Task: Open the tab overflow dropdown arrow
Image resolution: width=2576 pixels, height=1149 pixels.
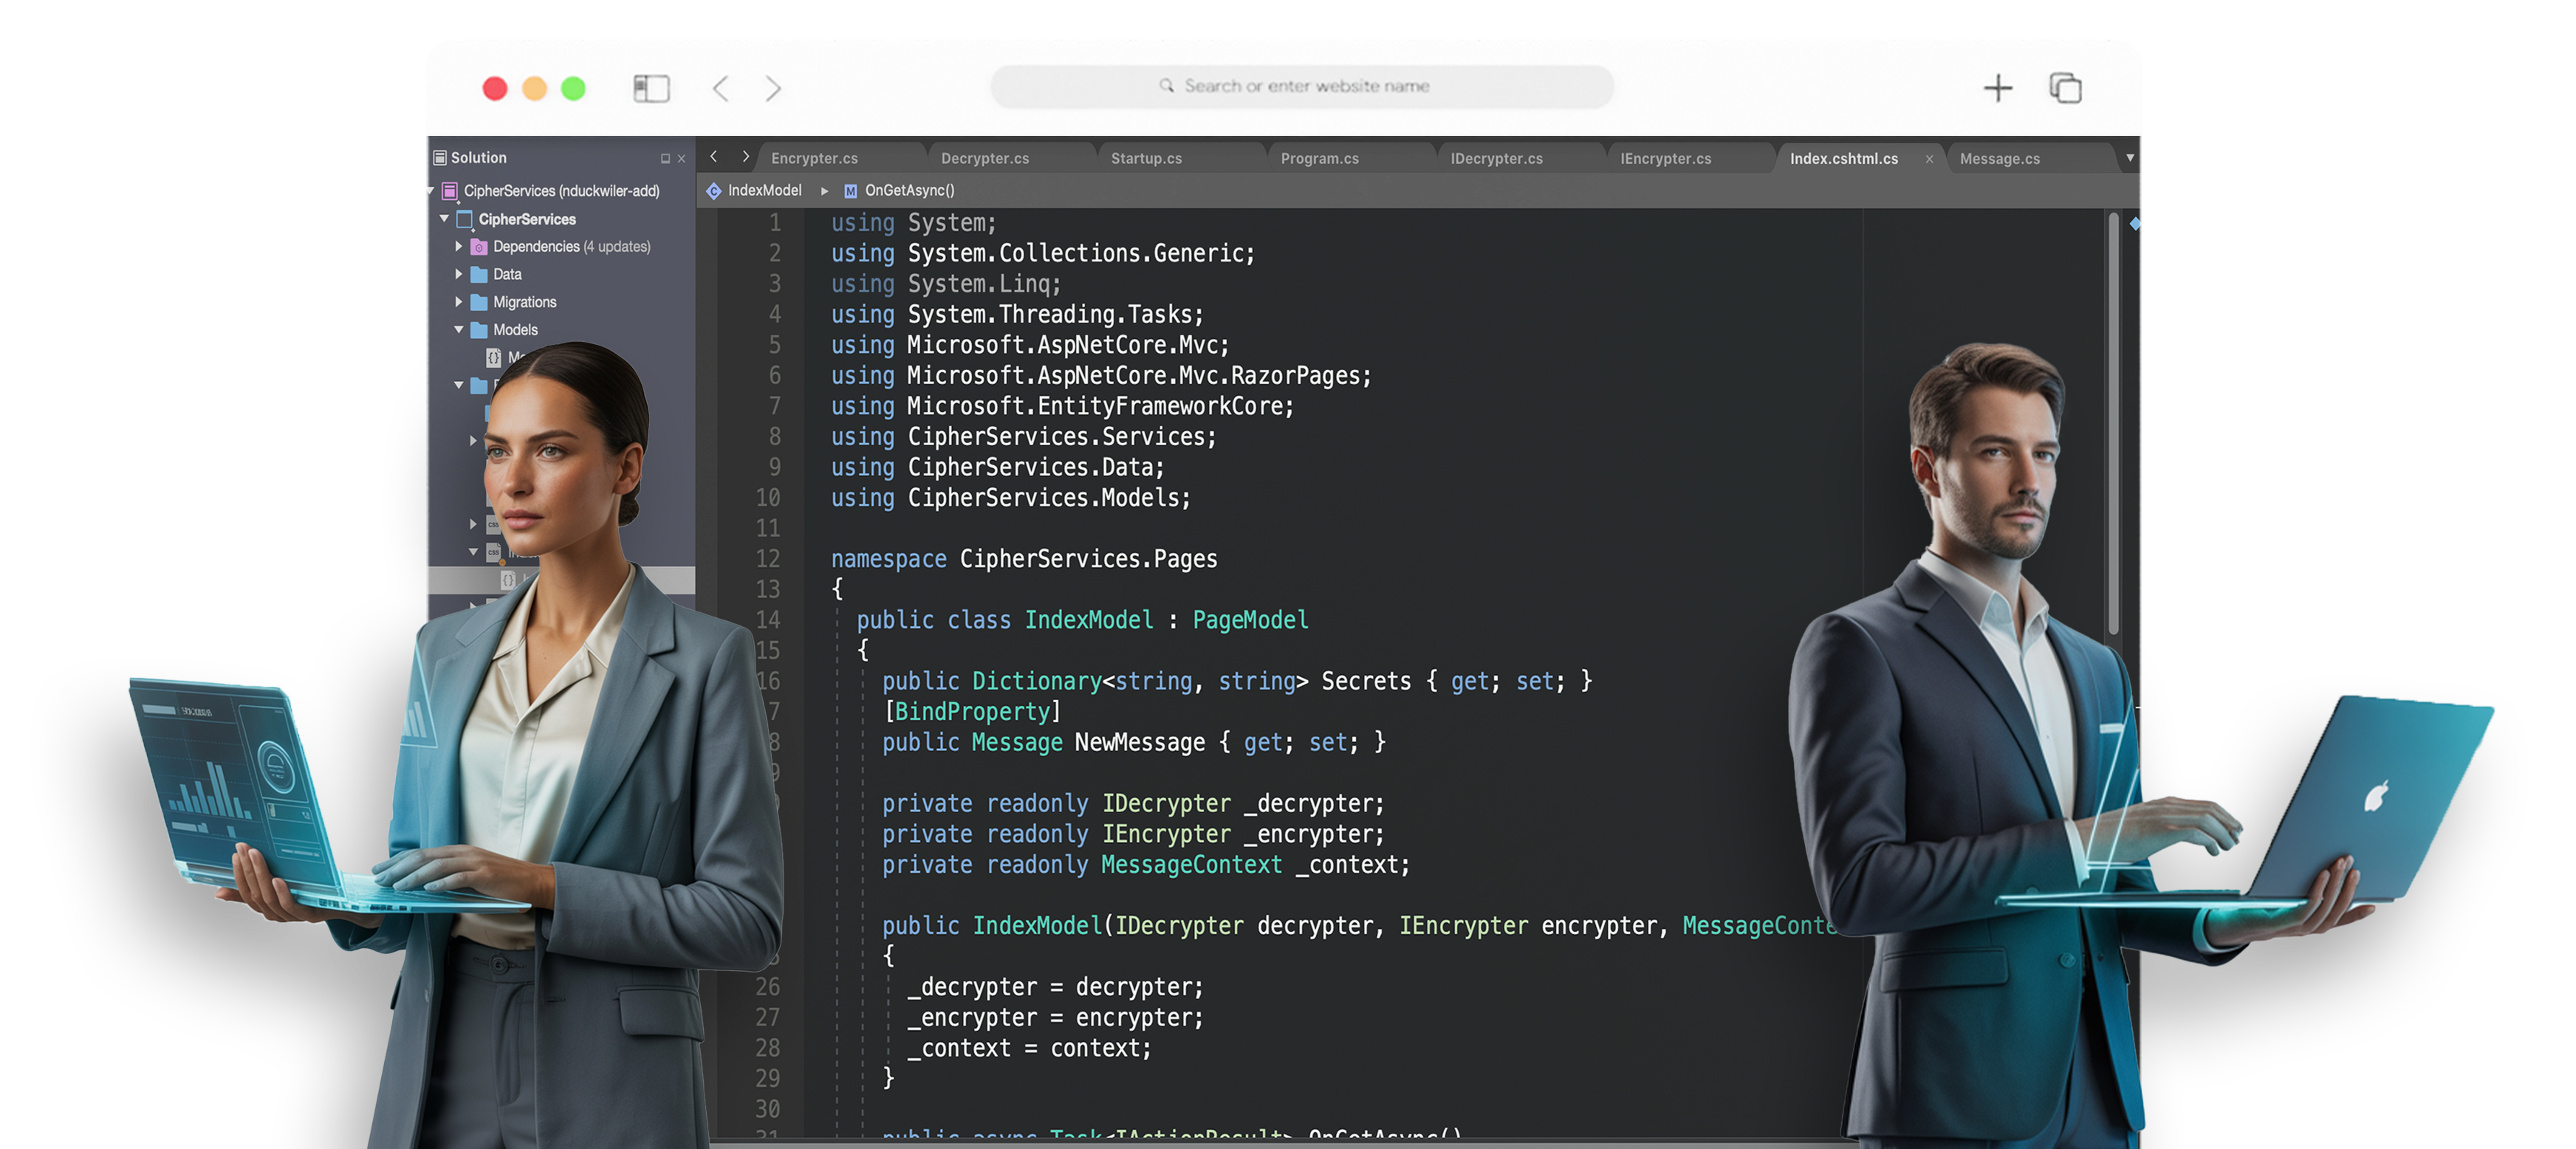Action: pos(2129,158)
